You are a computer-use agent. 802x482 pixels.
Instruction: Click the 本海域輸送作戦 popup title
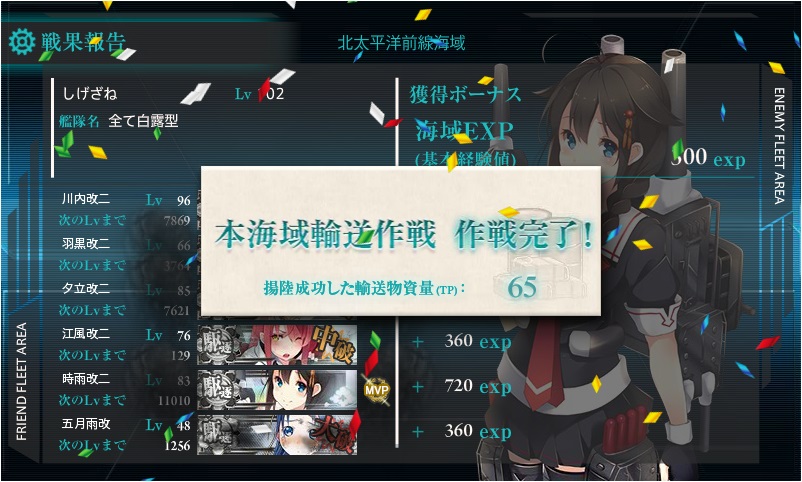point(325,235)
